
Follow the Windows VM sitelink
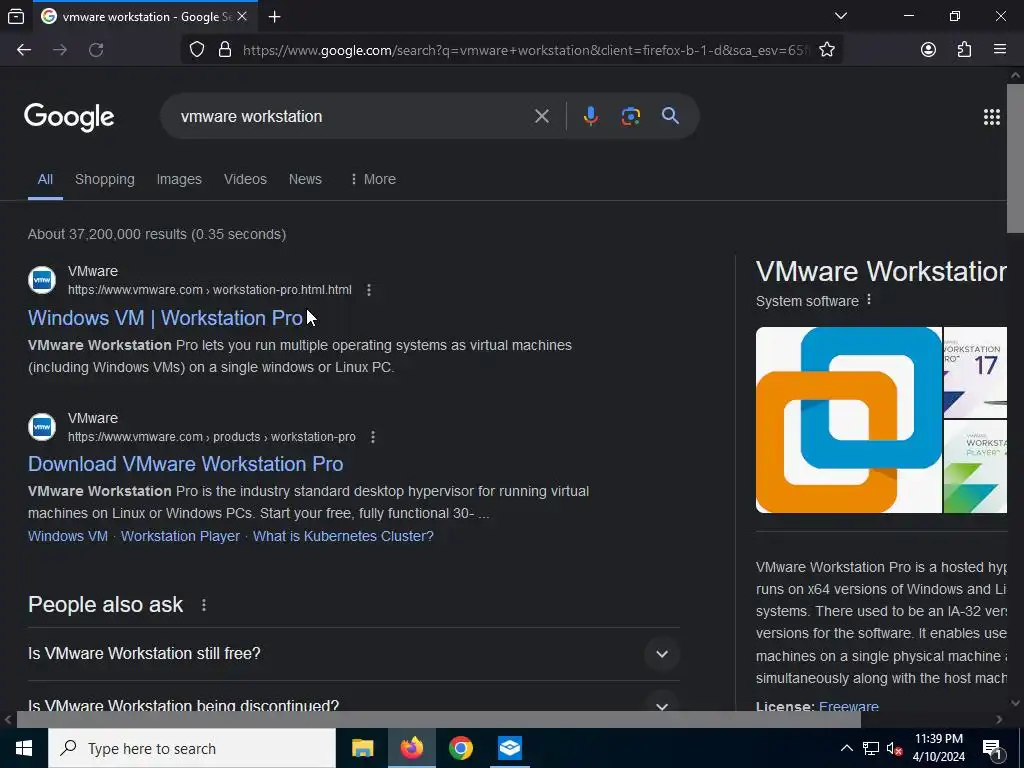(x=68, y=536)
